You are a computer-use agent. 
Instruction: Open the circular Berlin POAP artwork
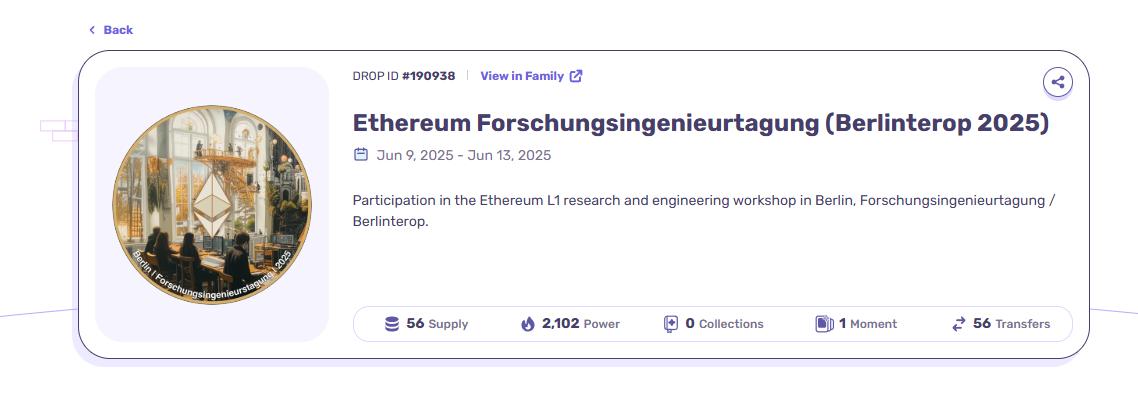(212, 205)
